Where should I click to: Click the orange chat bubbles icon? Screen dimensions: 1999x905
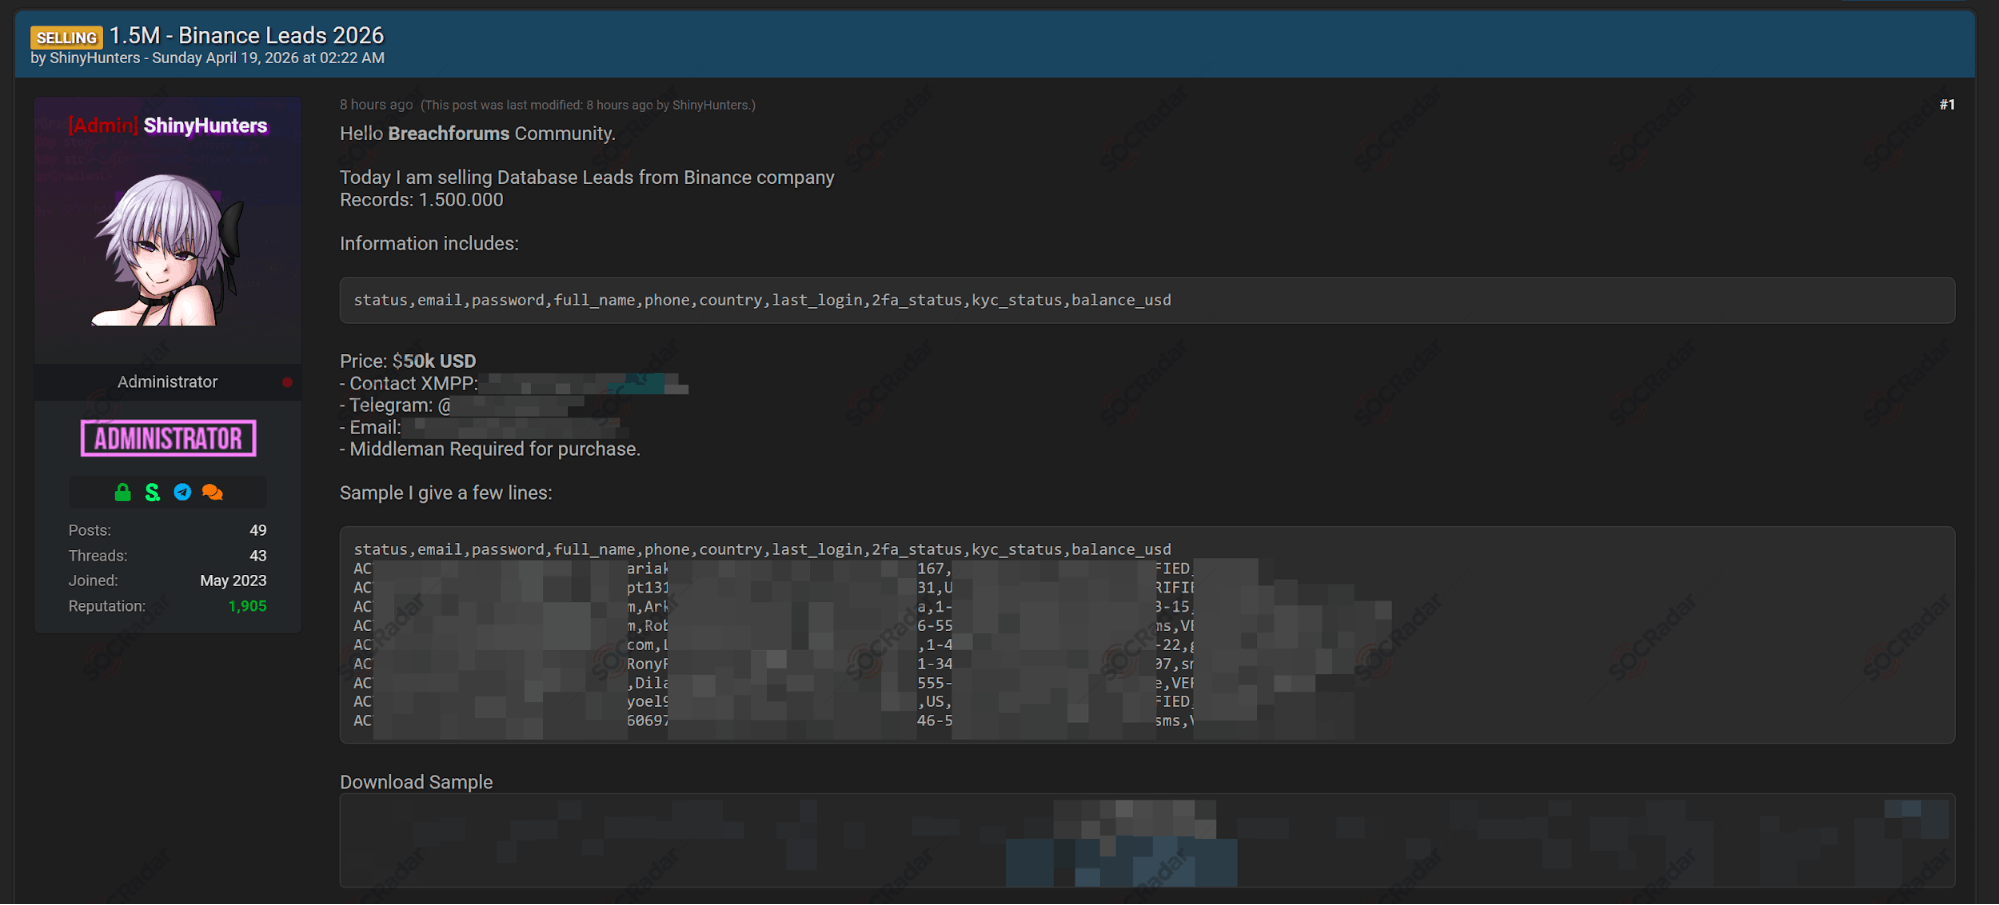click(x=212, y=492)
